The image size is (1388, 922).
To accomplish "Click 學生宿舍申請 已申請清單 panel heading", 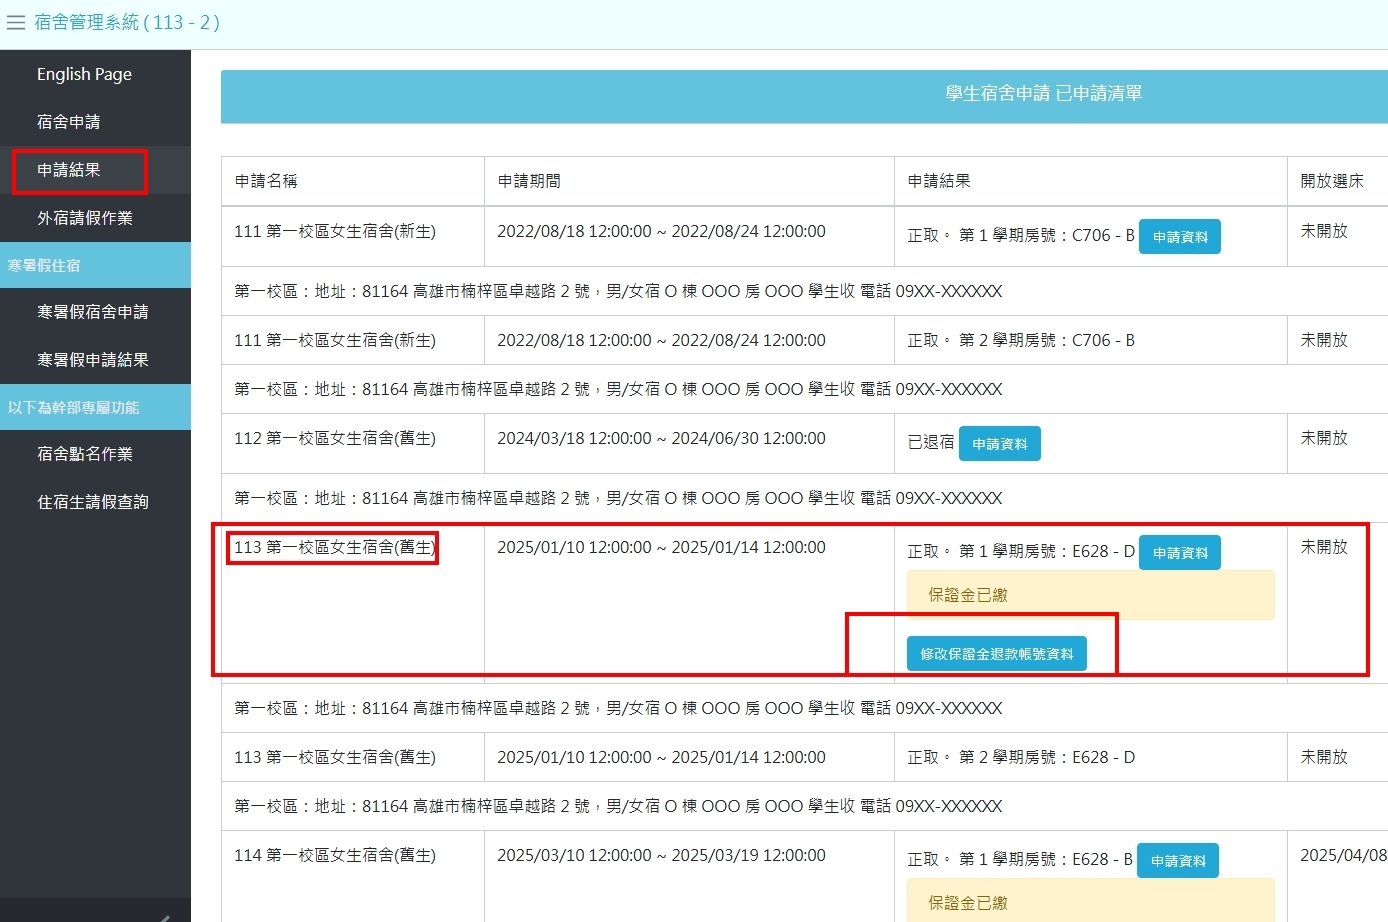I will (x=1044, y=93).
